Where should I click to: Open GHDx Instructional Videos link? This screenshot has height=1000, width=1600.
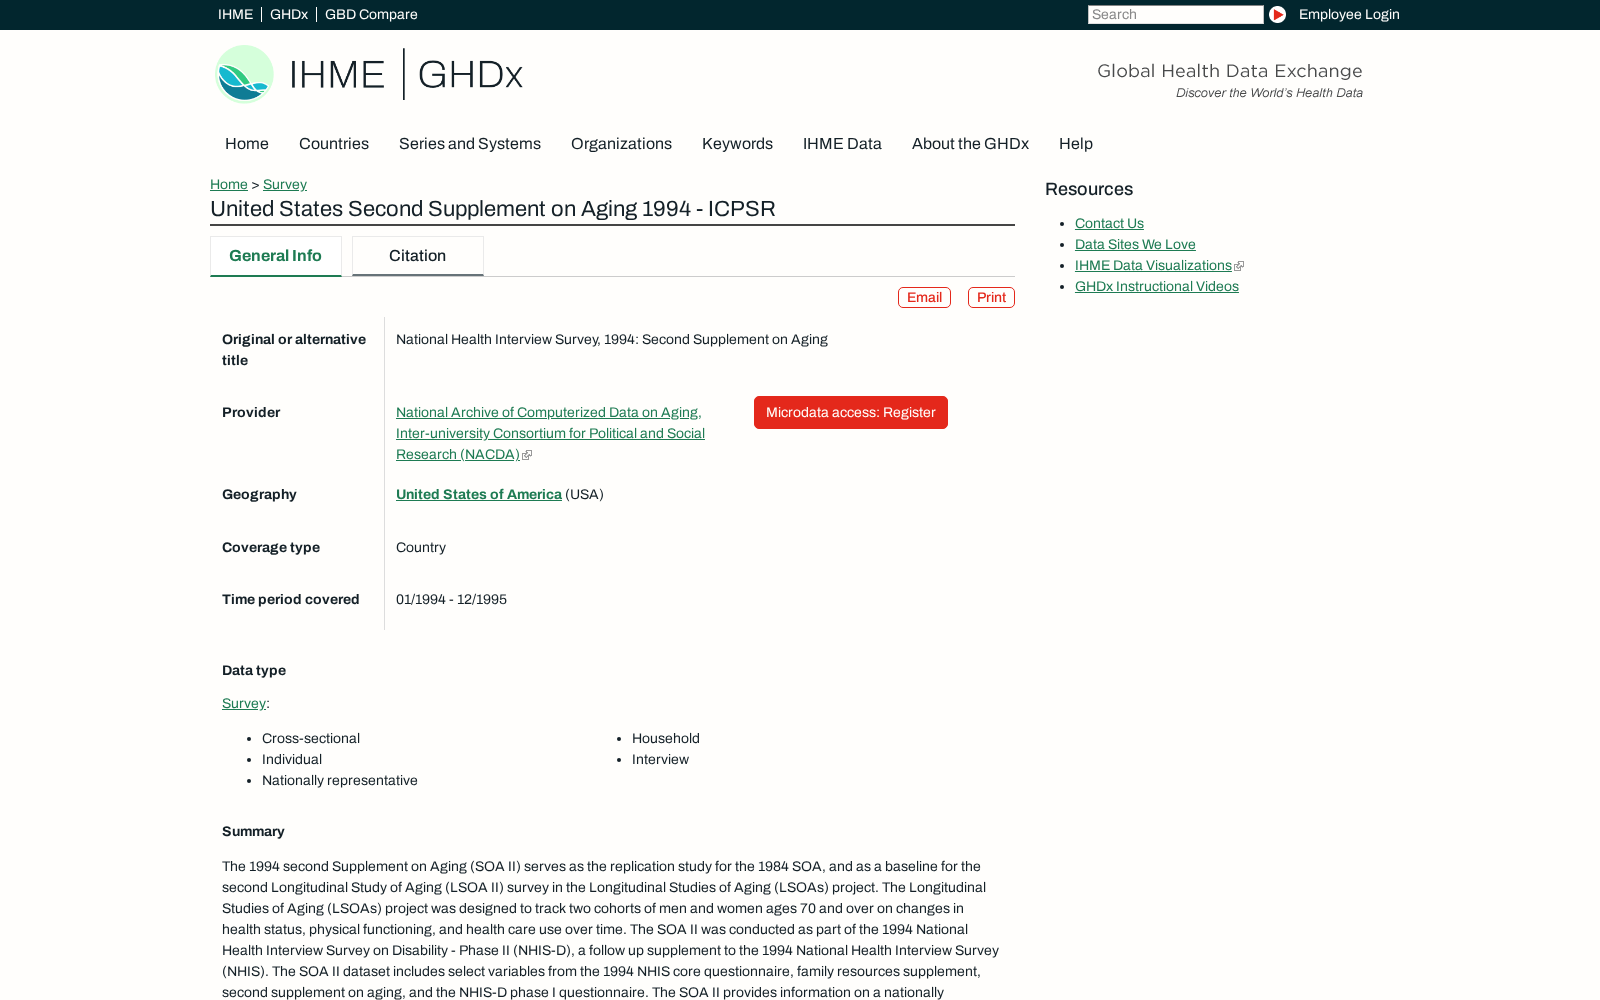[x=1157, y=287]
